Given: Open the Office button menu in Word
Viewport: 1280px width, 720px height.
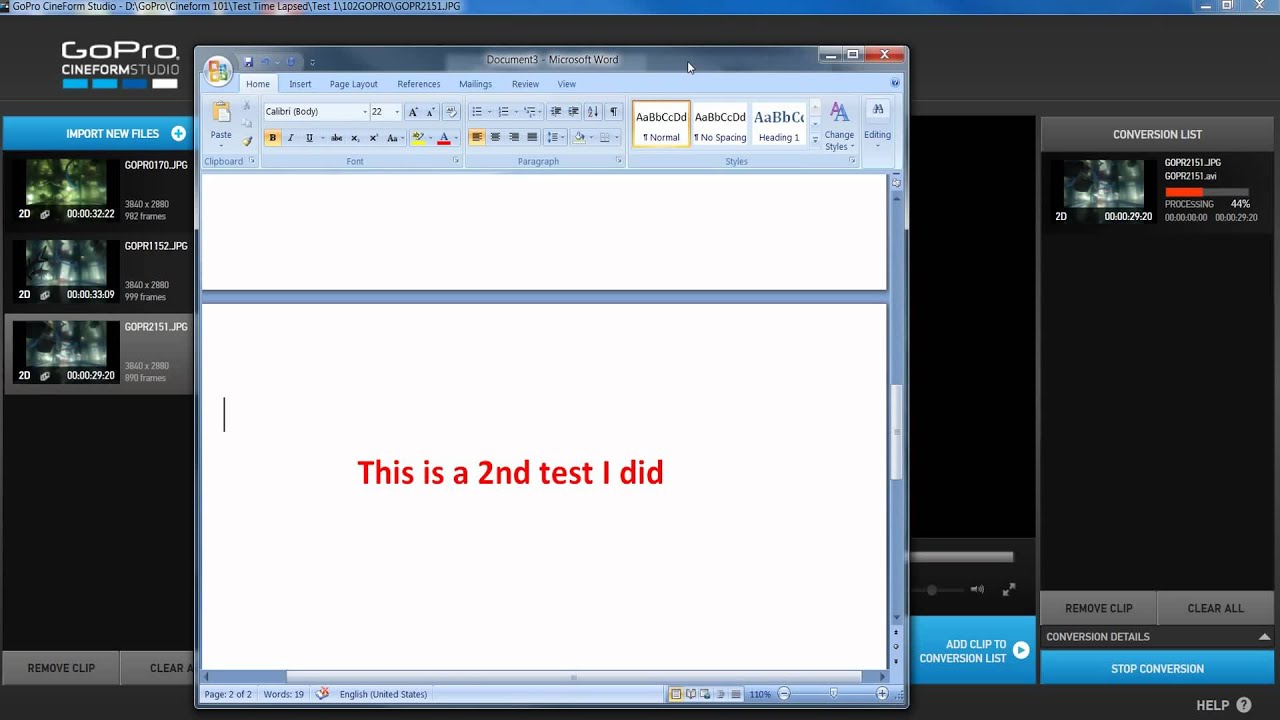Looking at the screenshot, I should tap(217, 71).
